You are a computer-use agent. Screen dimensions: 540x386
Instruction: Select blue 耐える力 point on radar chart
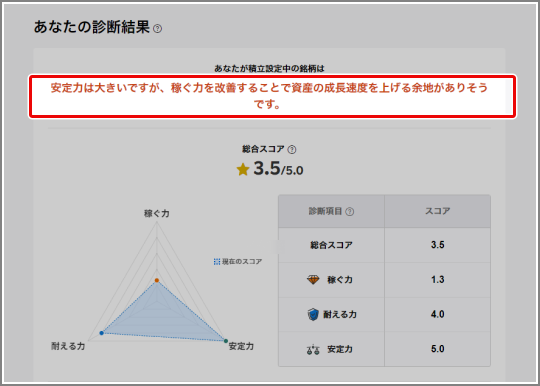tap(101, 333)
